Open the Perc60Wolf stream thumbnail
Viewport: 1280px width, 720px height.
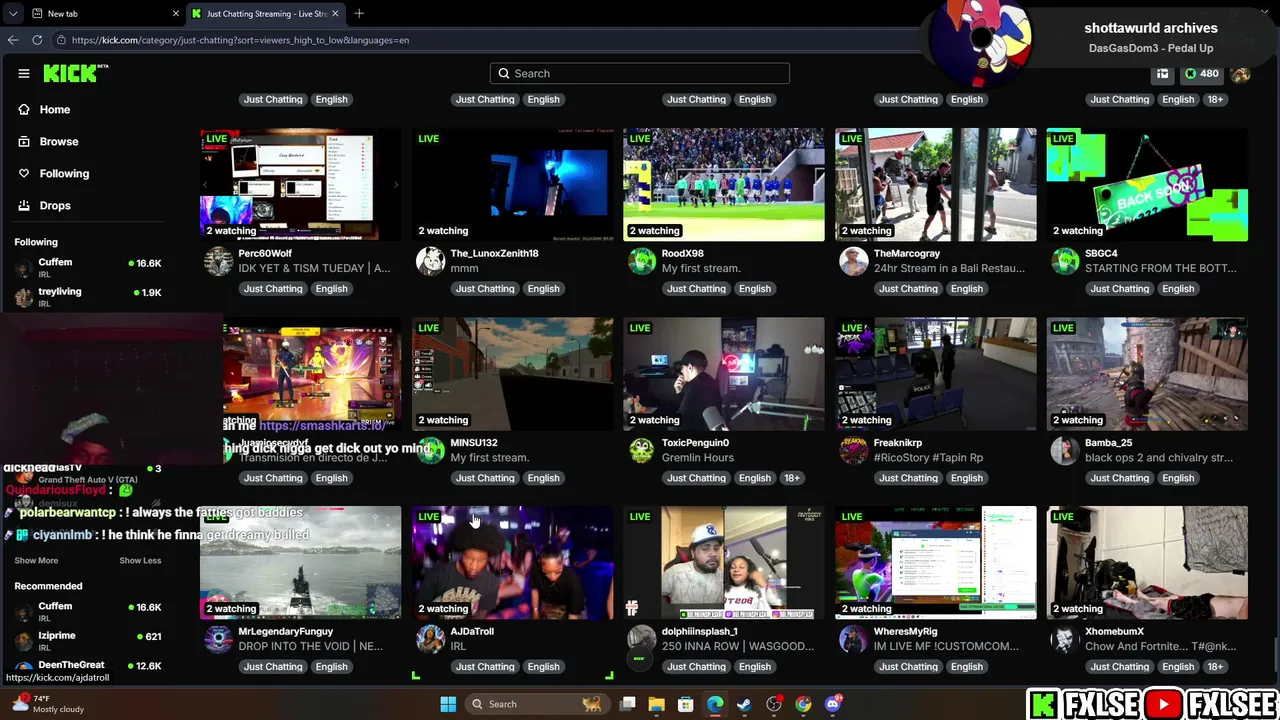point(301,184)
